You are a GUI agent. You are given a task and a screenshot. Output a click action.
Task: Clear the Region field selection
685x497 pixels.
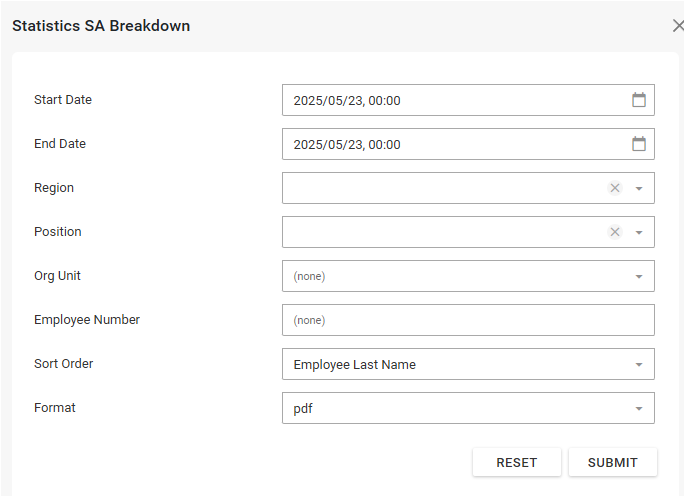[x=615, y=188]
